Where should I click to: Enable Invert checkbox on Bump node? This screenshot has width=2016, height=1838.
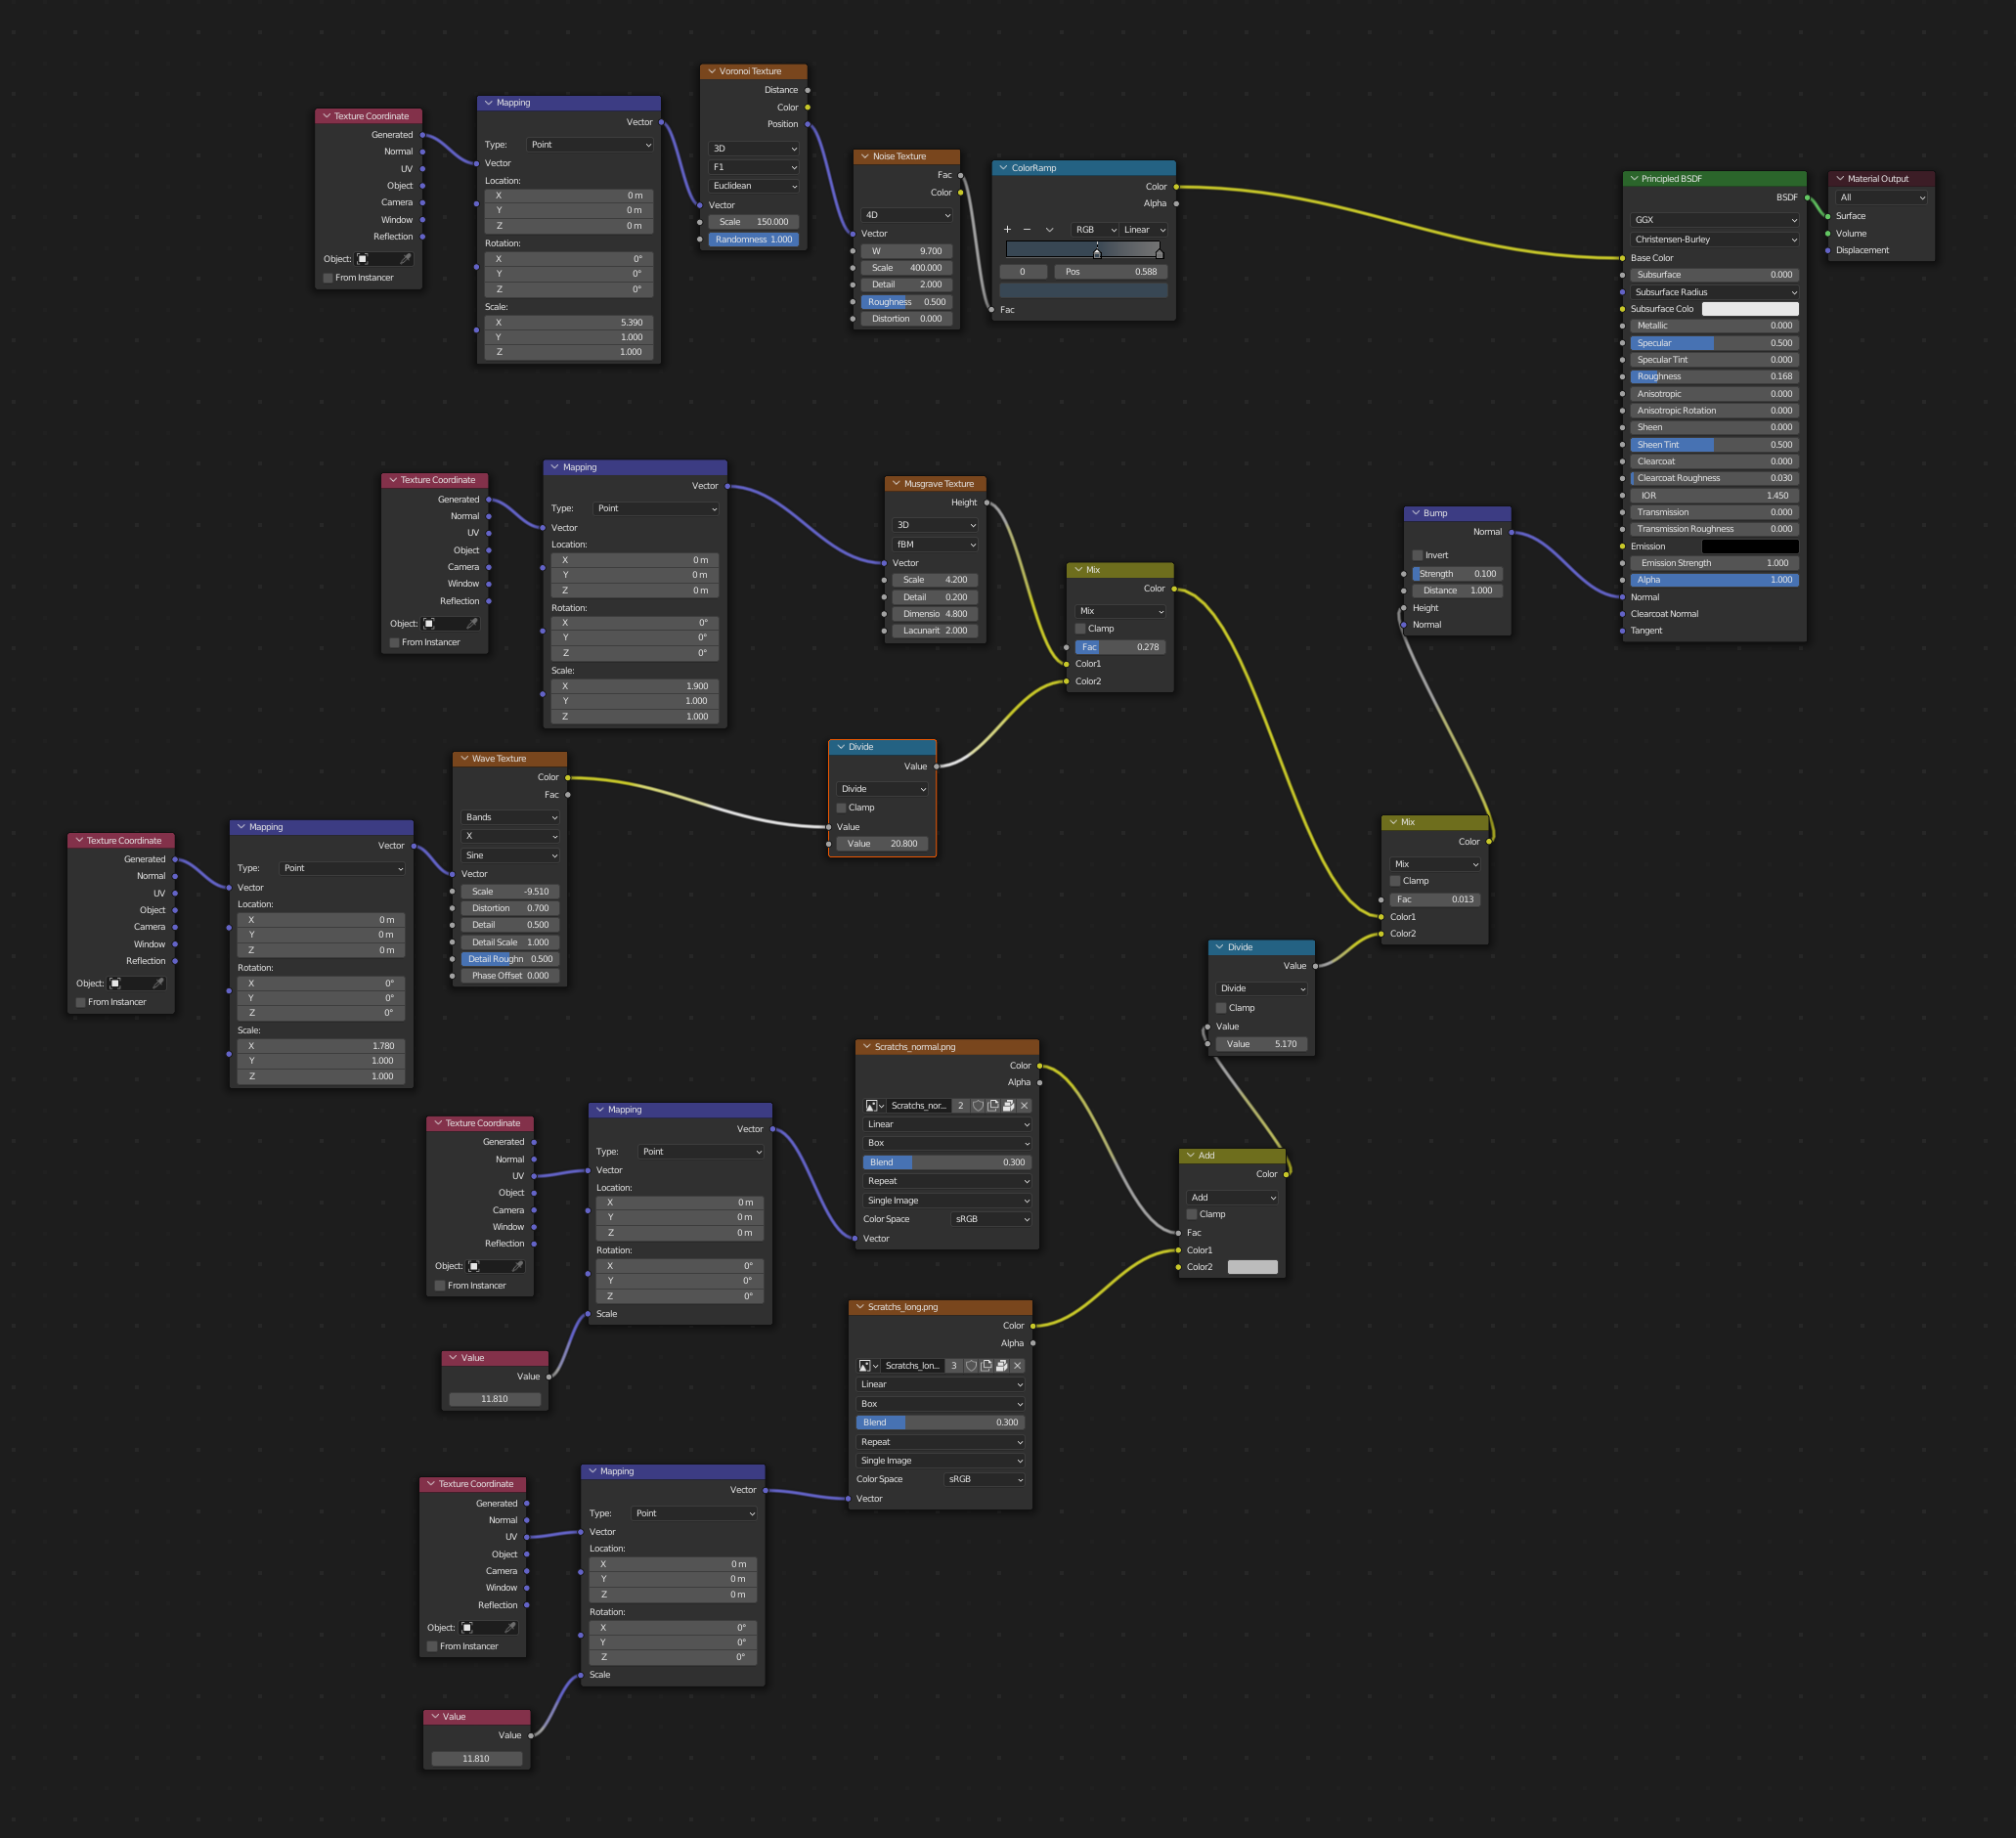1417,555
